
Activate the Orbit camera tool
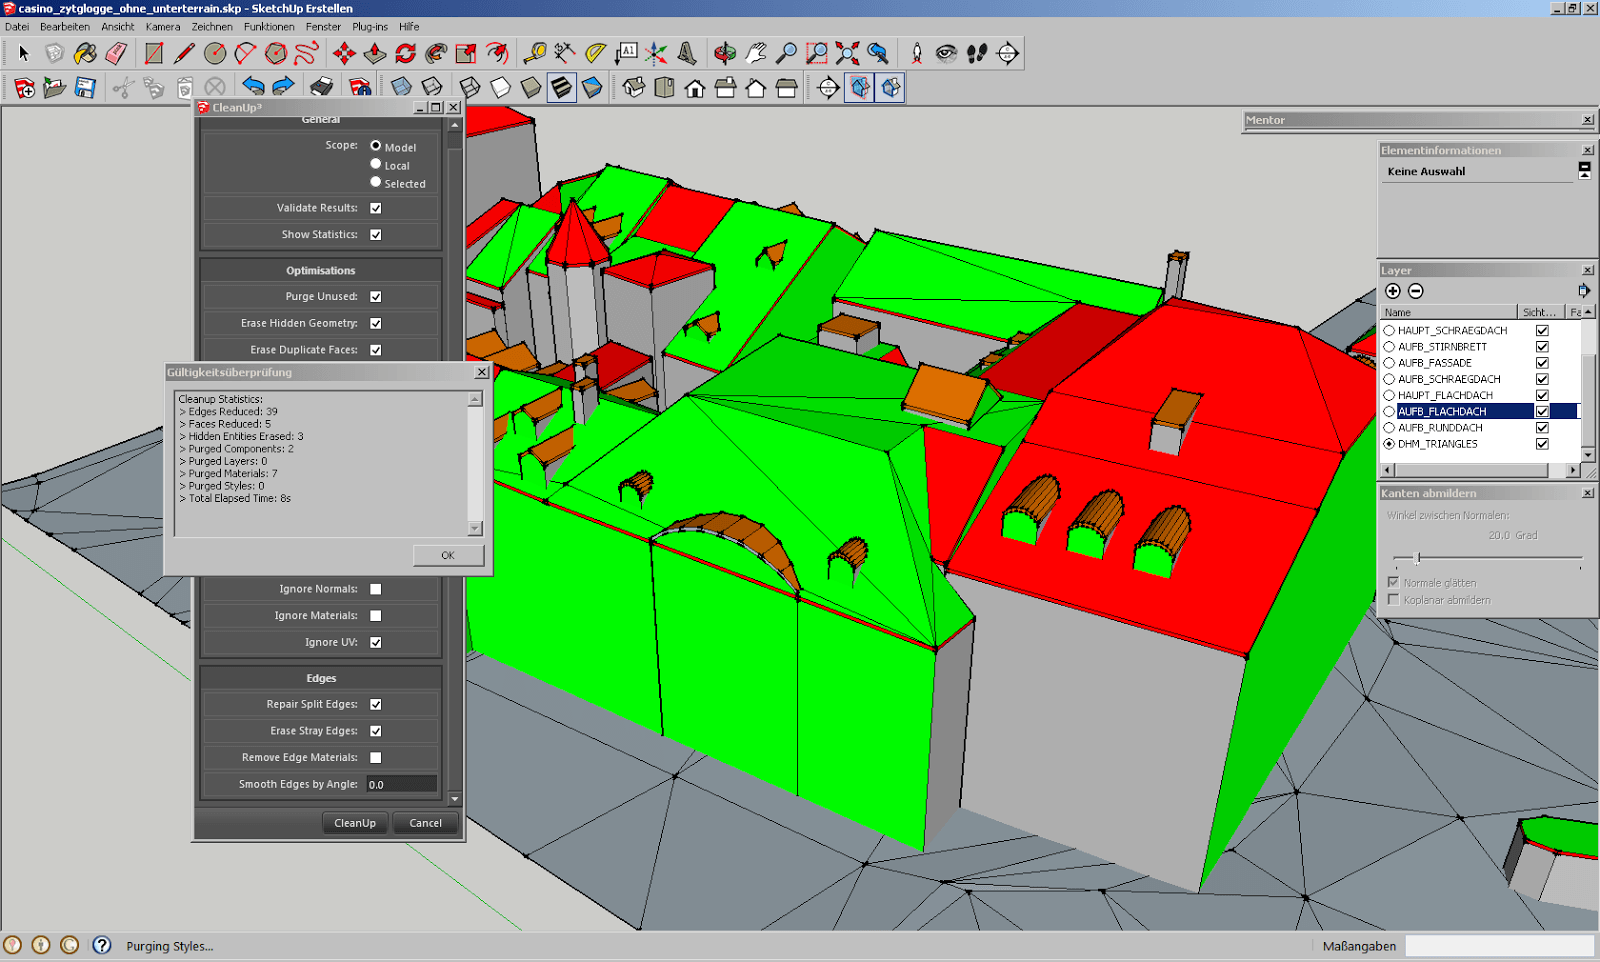pyautogui.click(x=725, y=53)
